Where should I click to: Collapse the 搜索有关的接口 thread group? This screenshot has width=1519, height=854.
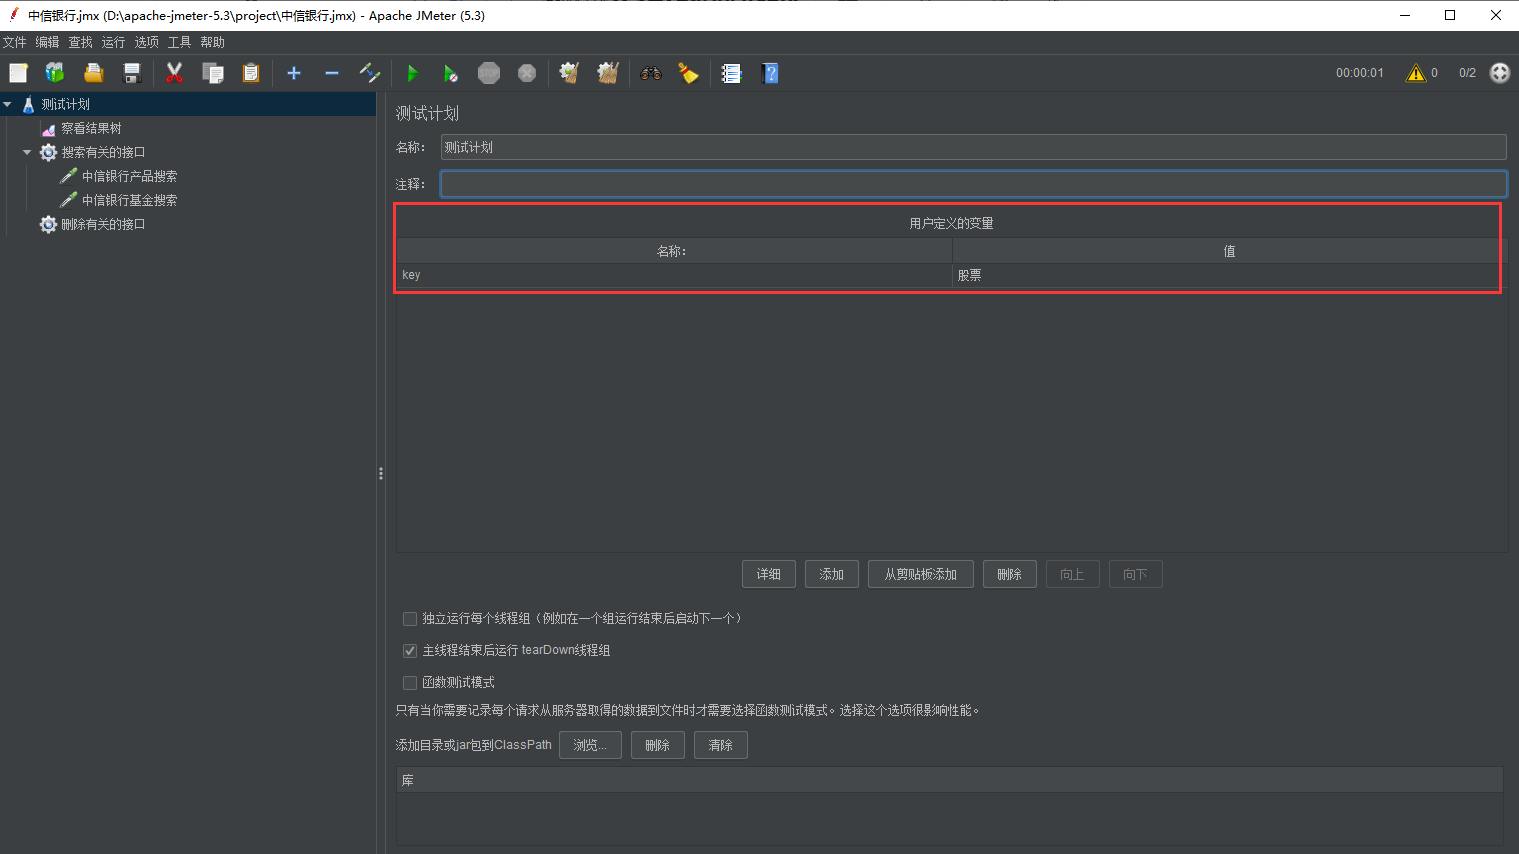click(27, 152)
